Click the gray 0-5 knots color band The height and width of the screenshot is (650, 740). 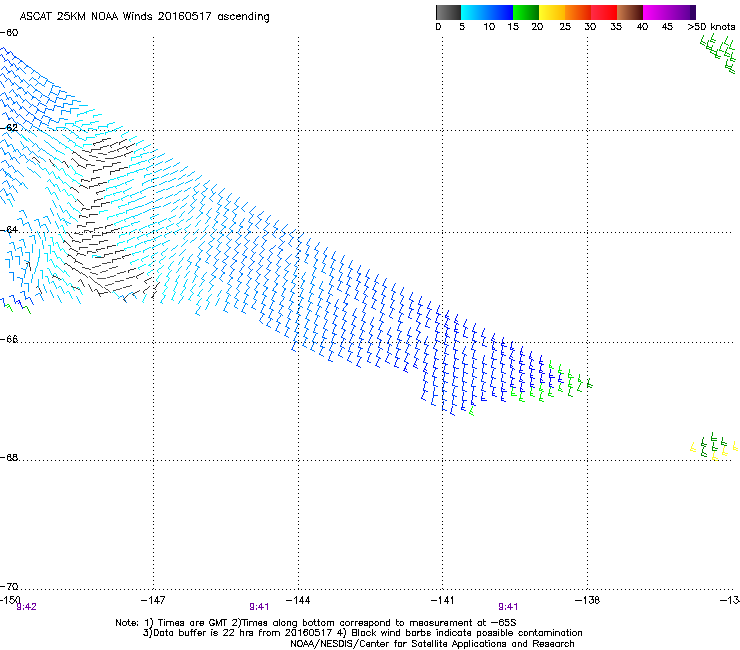tap(448, 12)
